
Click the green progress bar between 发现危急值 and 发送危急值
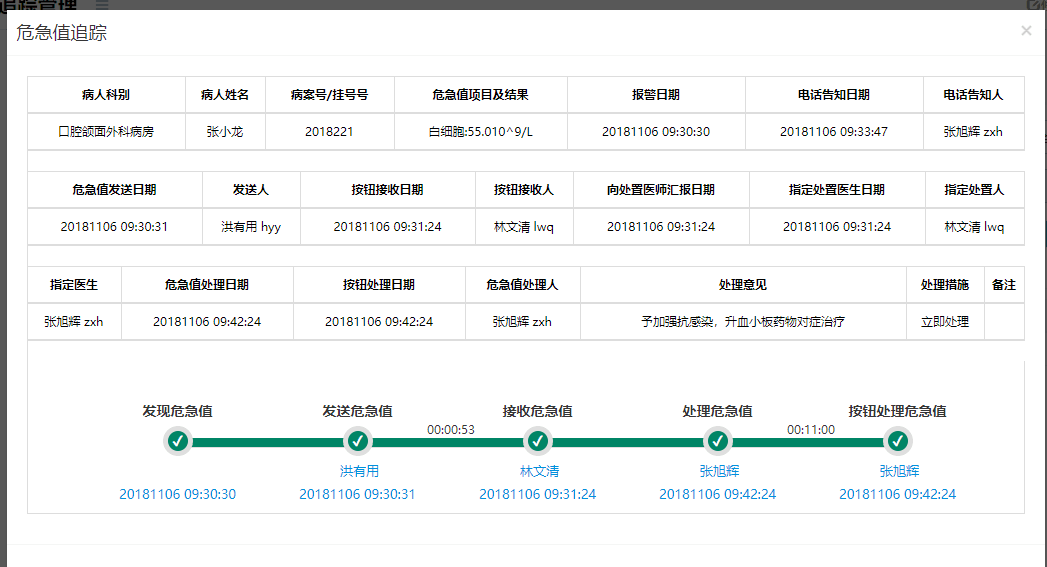coord(267,442)
